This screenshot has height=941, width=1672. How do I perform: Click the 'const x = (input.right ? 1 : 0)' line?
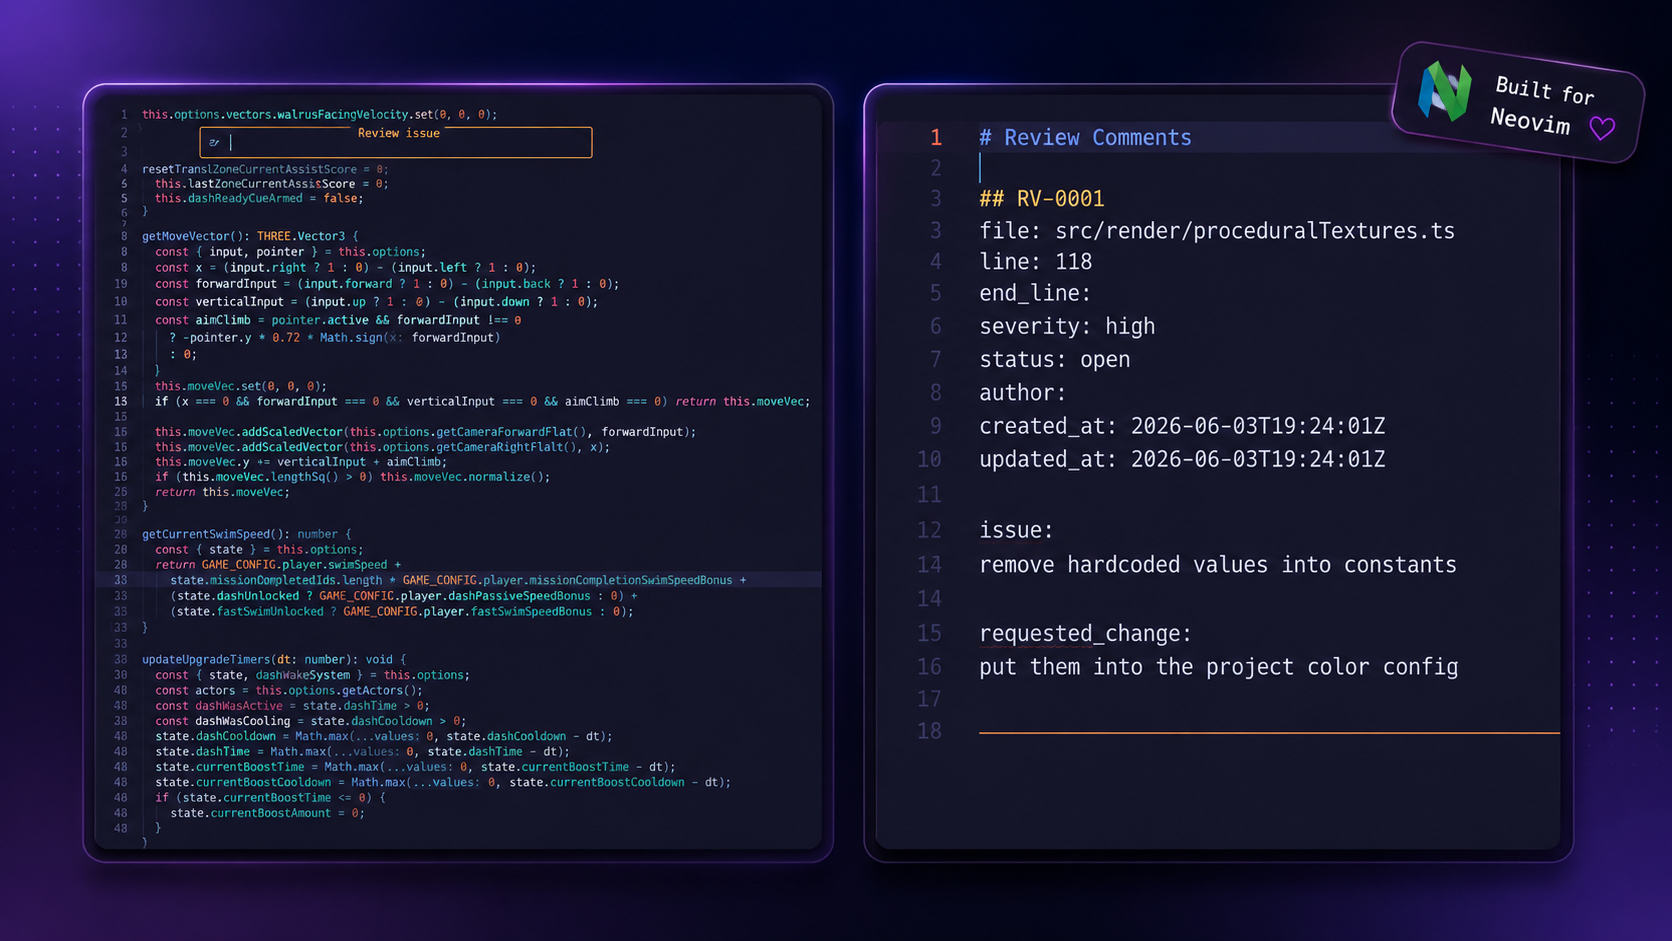tap(345, 268)
